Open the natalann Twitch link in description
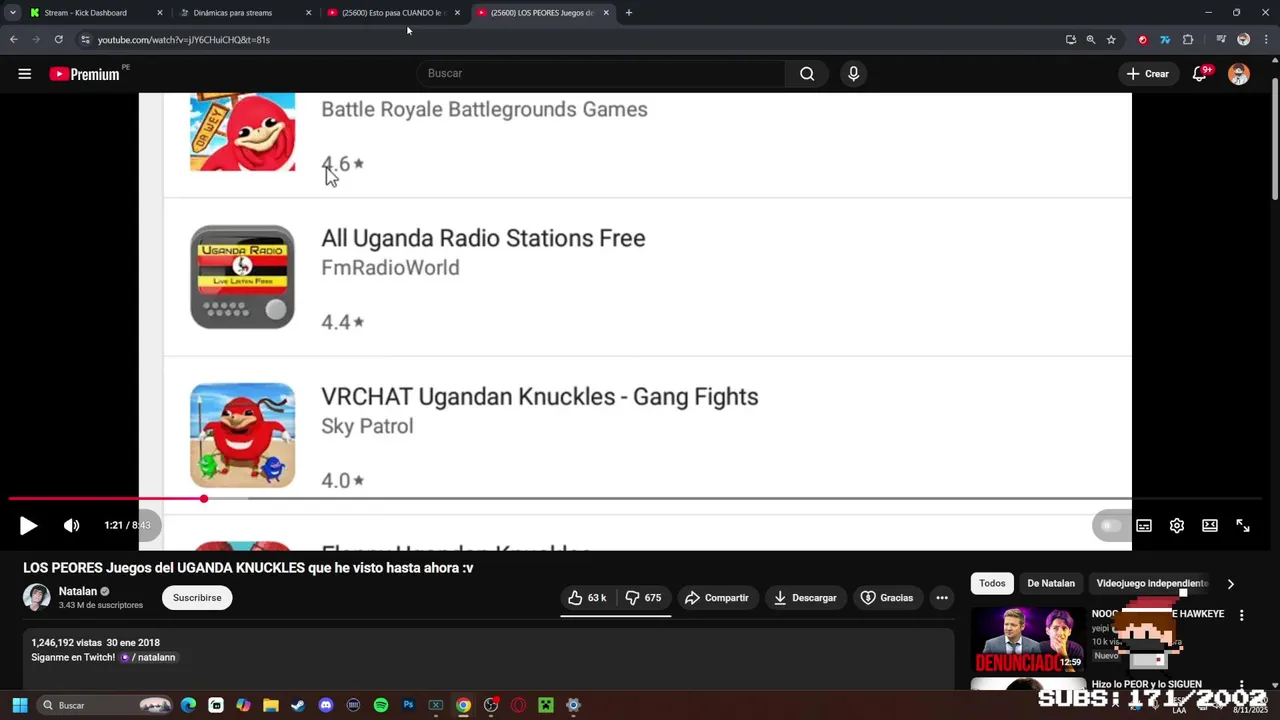 click(148, 658)
